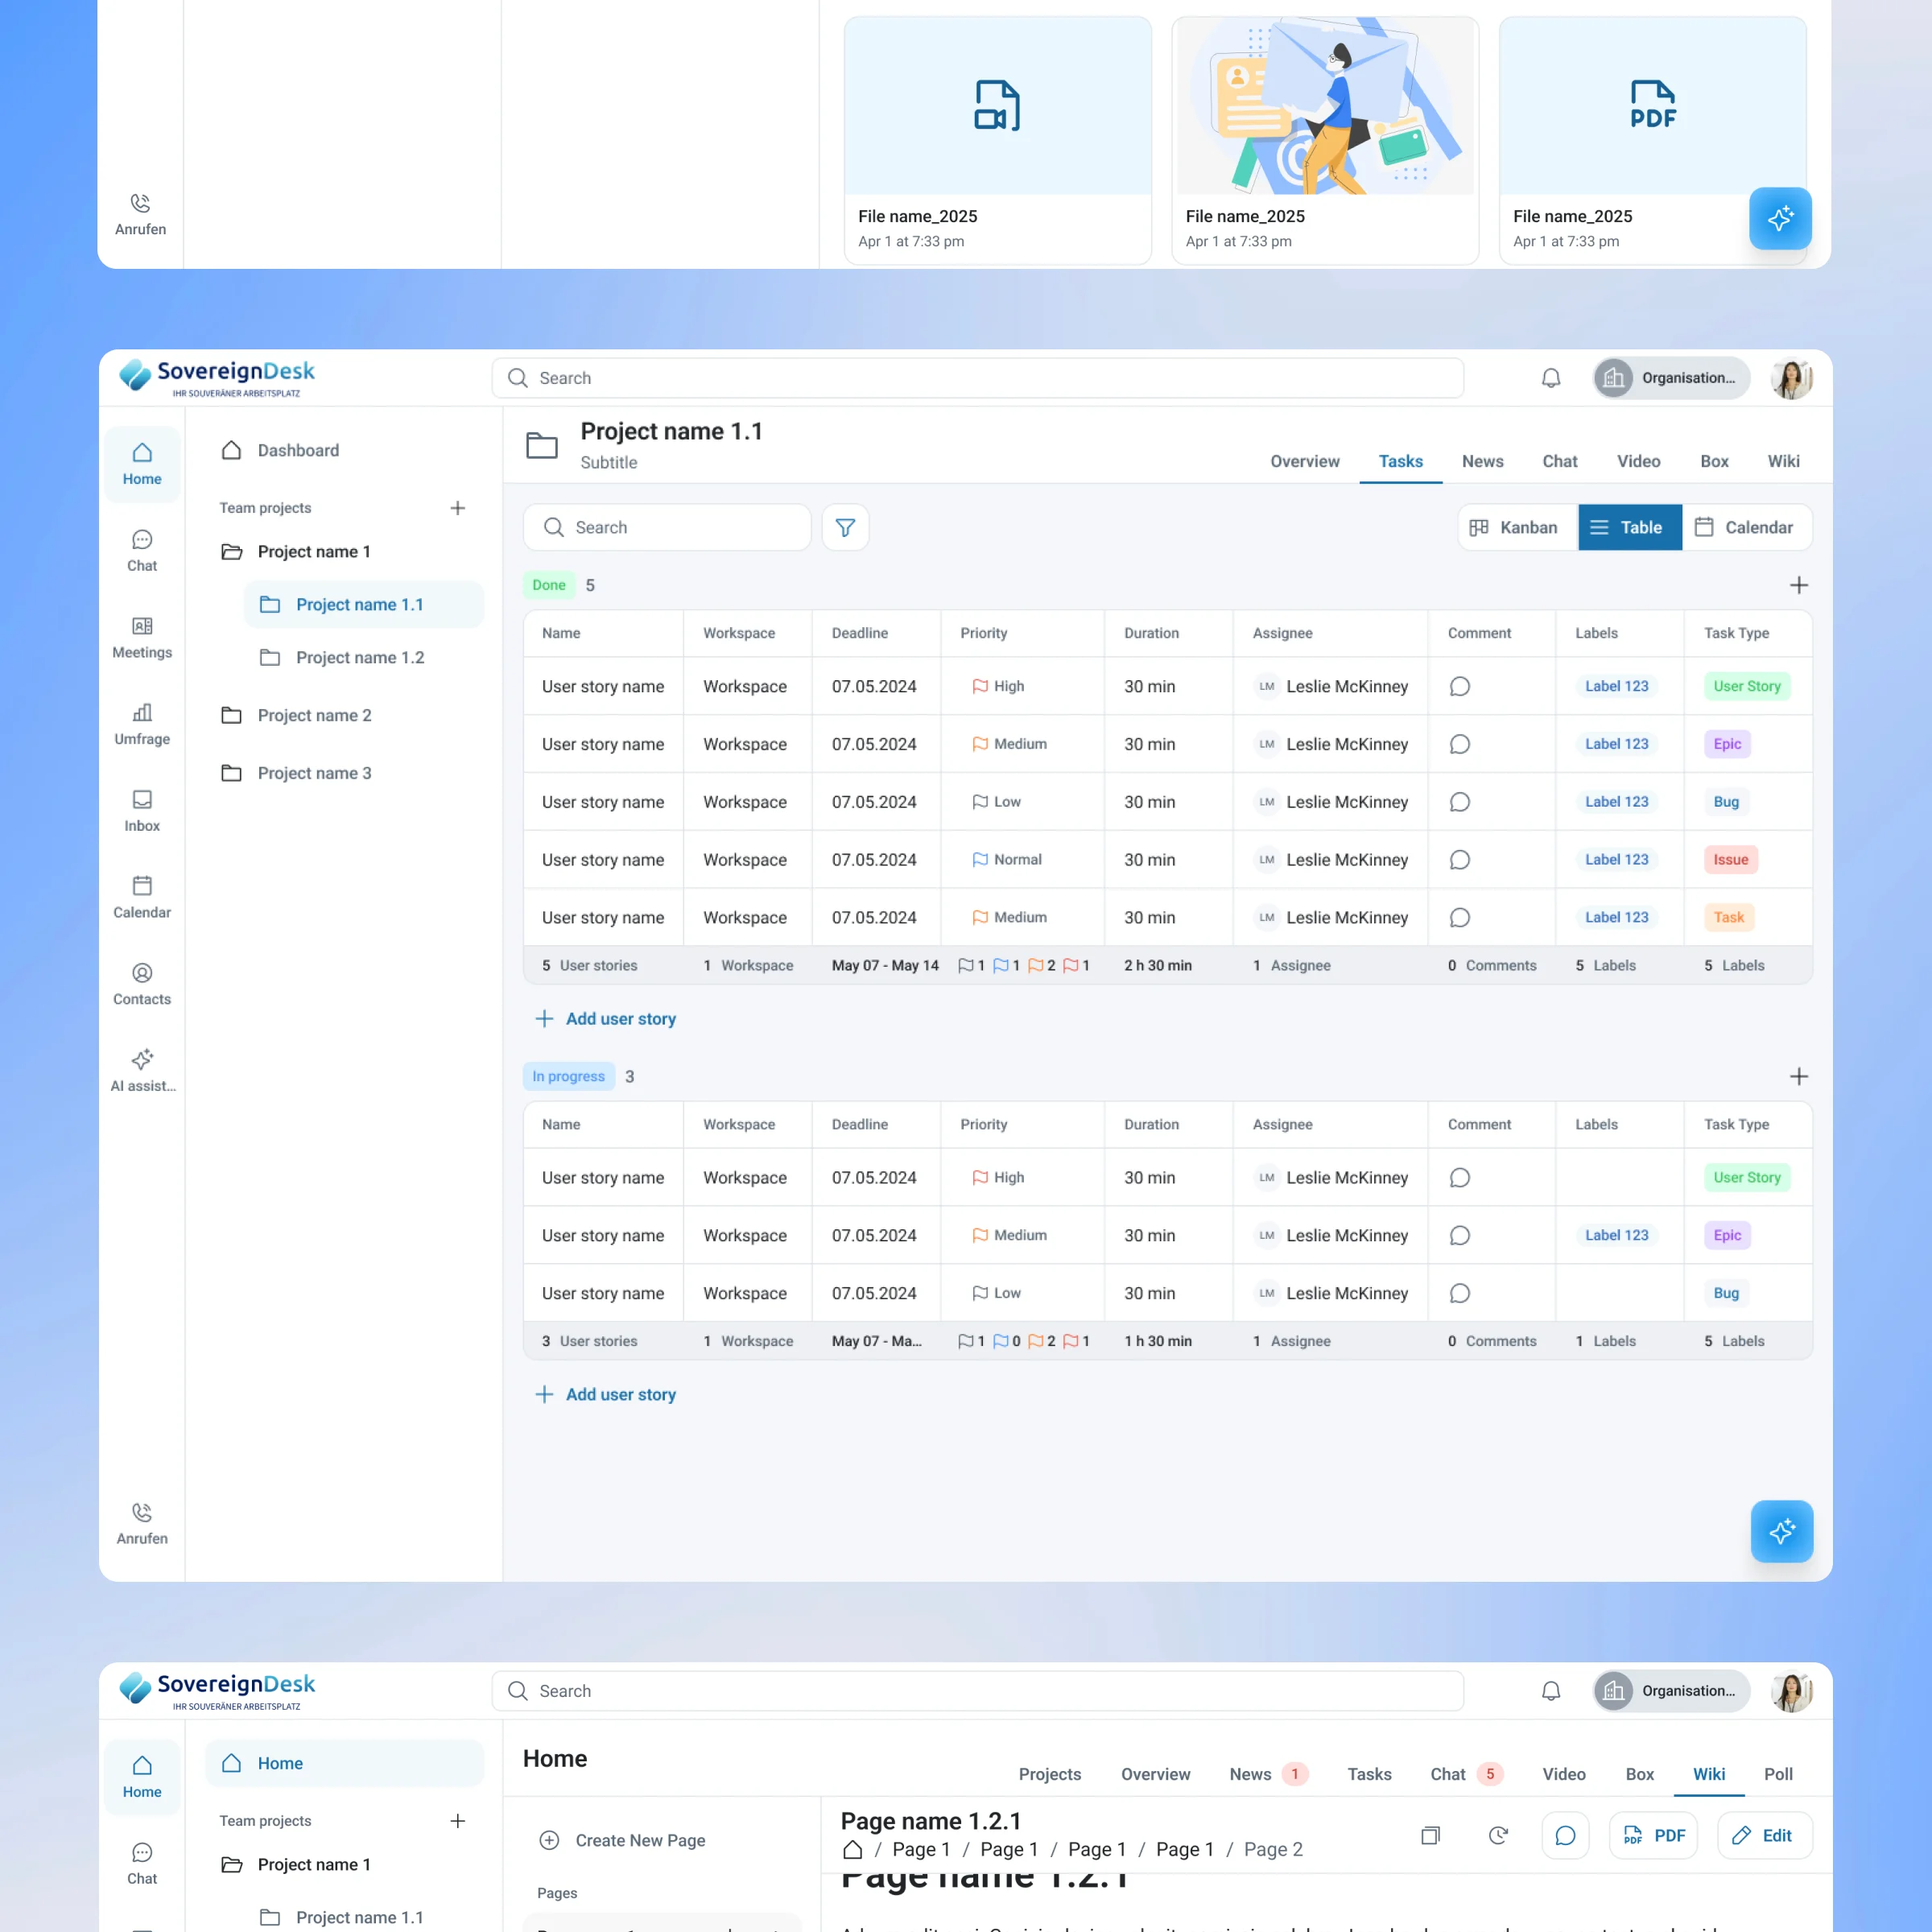Click the Epic label in Done table
This screenshot has width=1932, height=1932.
(x=1726, y=744)
